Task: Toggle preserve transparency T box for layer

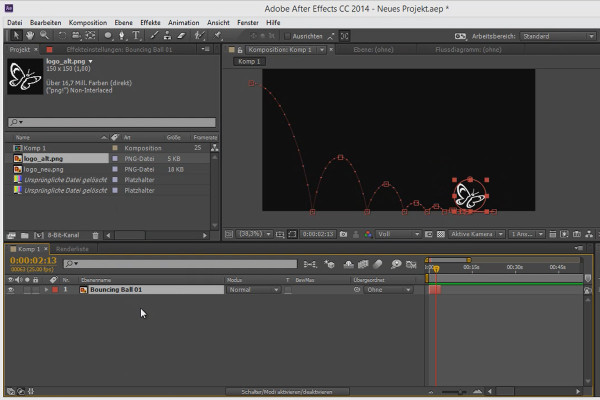Action: [288, 290]
